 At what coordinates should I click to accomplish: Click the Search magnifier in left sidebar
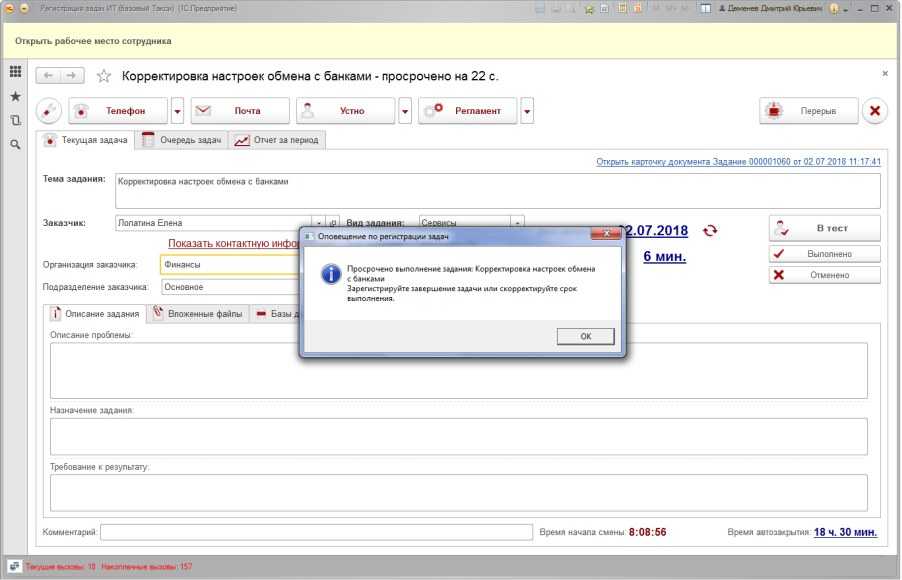tap(15, 145)
